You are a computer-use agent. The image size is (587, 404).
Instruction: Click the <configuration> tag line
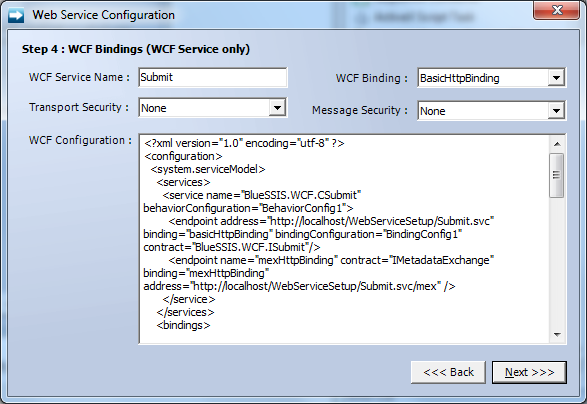183,156
